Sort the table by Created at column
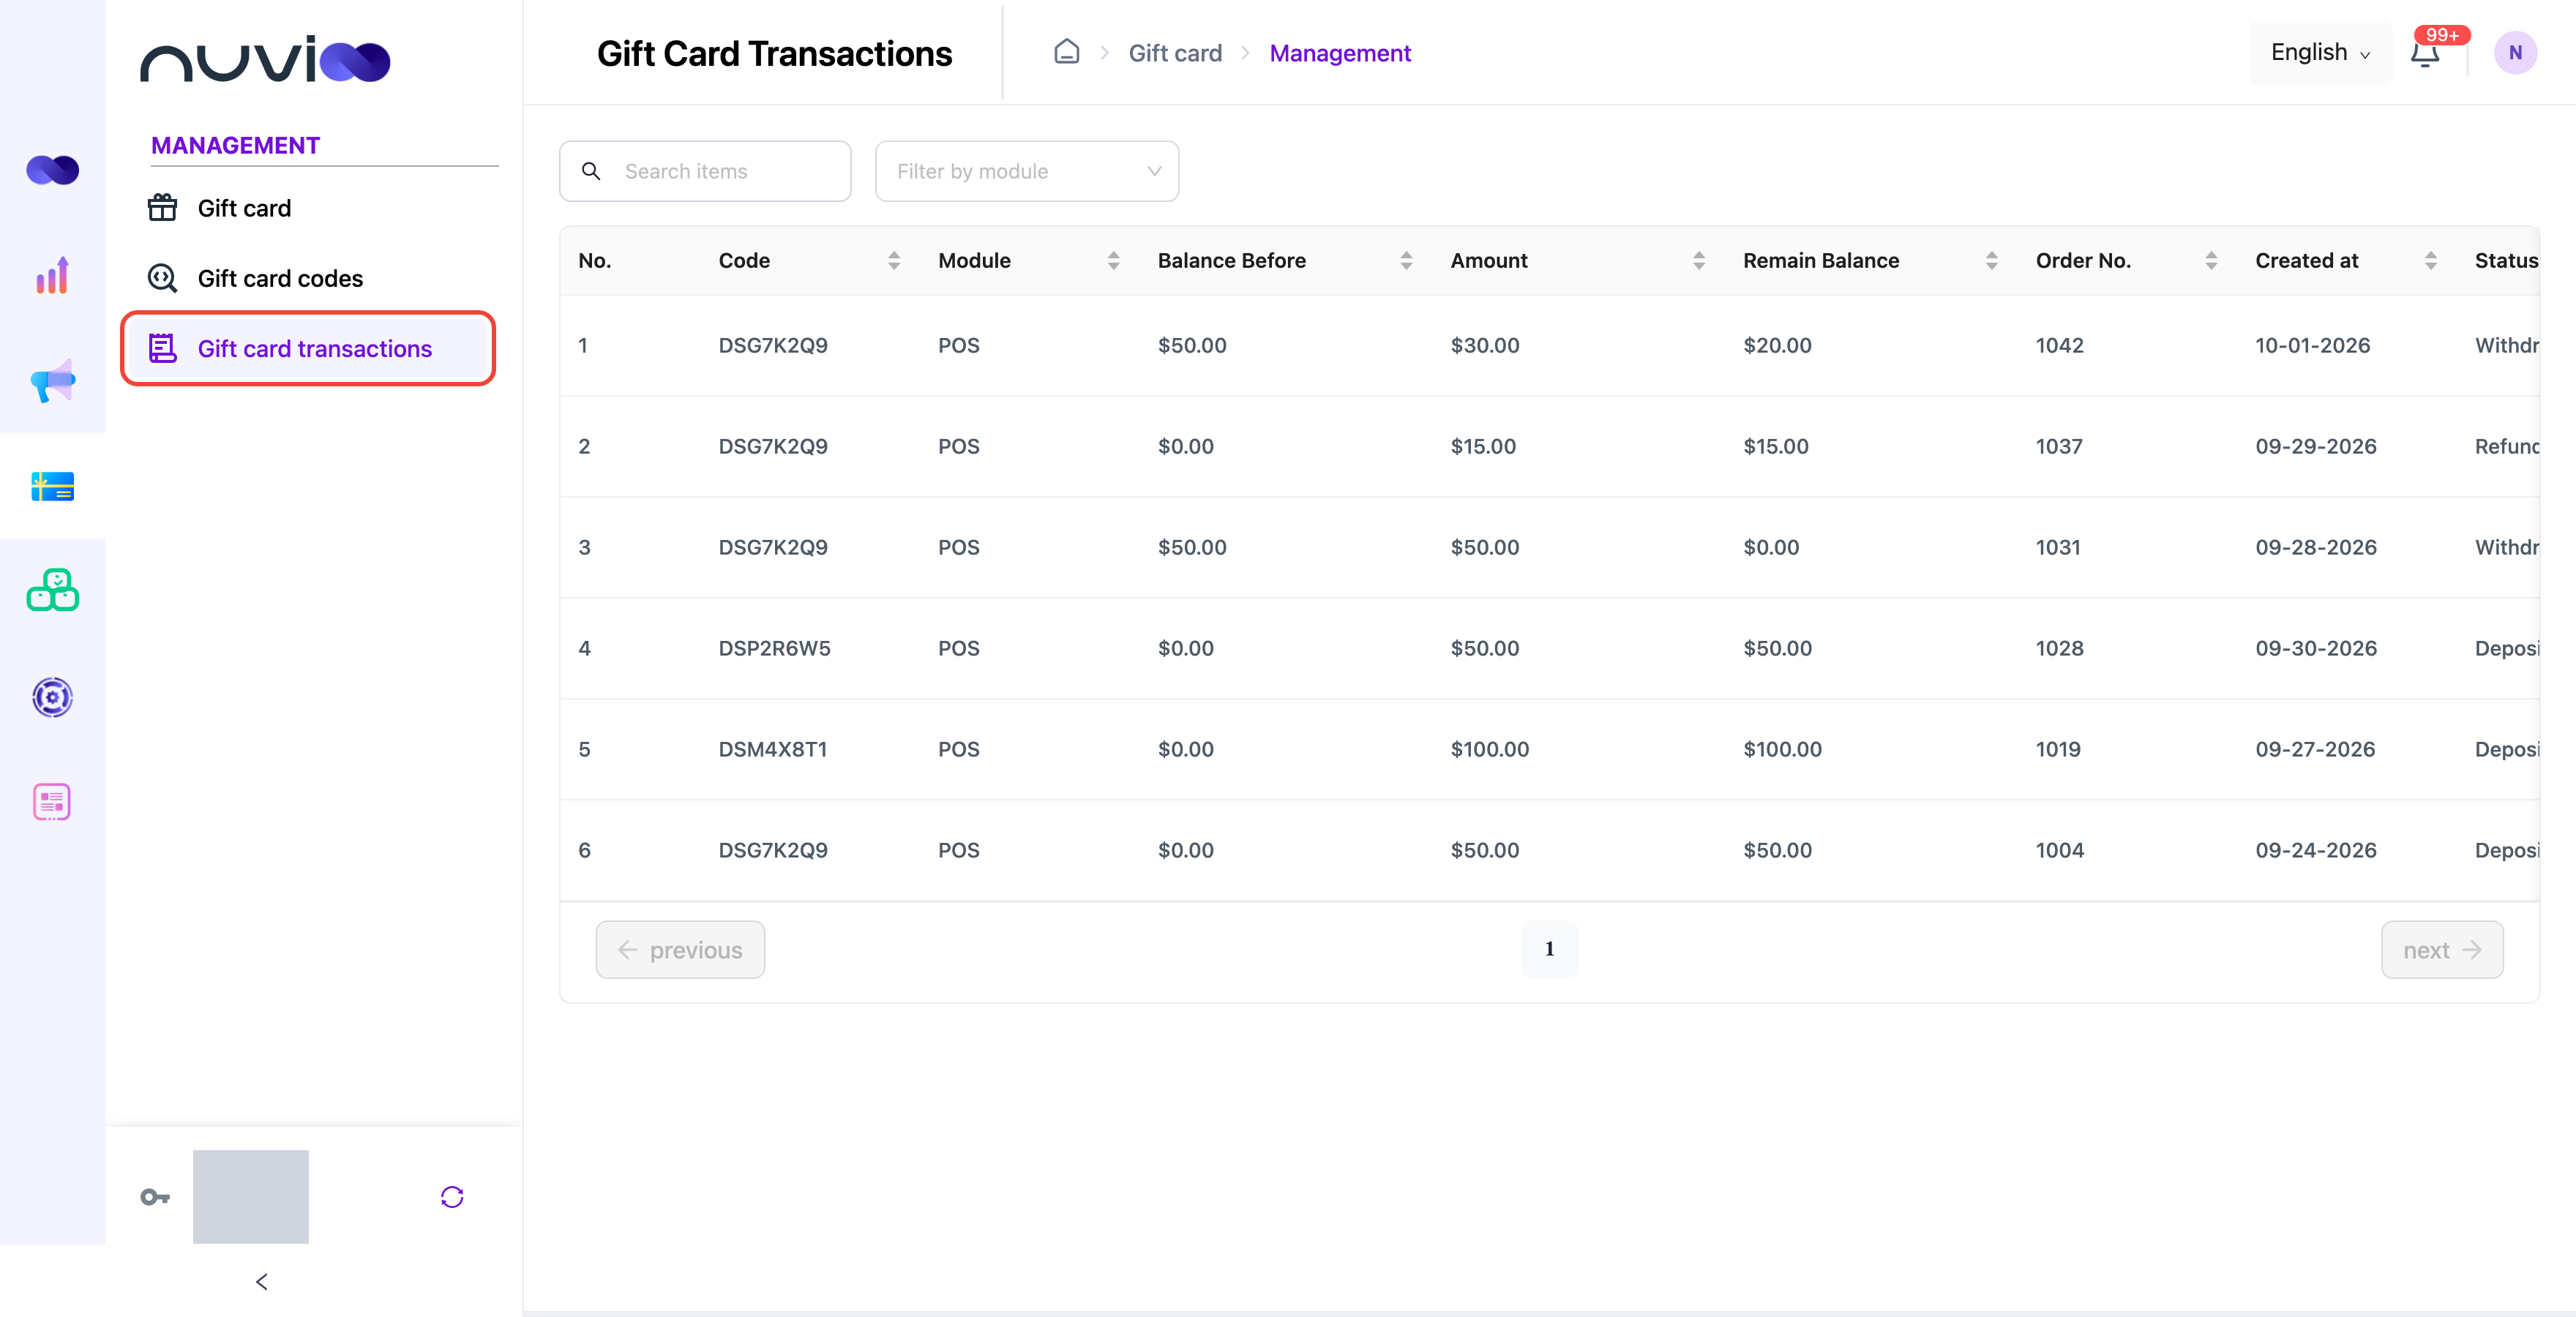2576x1317 pixels. pos(2431,261)
